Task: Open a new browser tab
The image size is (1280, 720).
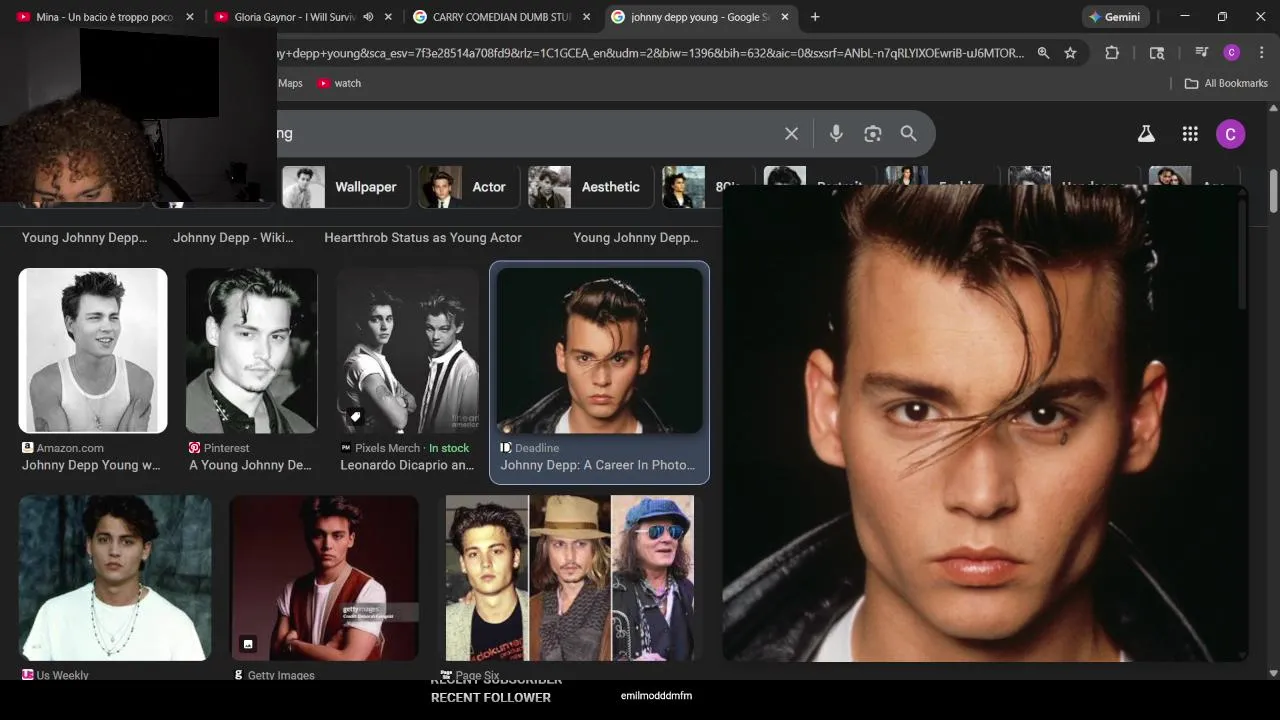Action: (x=815, y=17)
